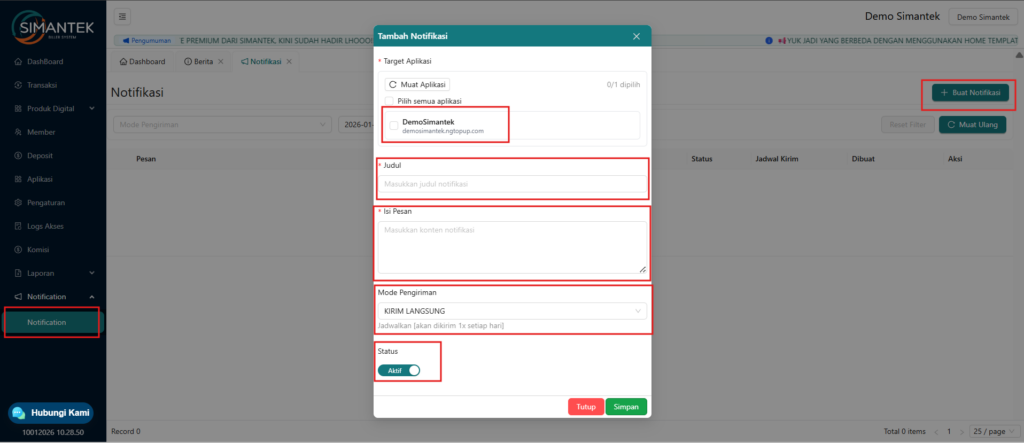Close the Tambah Notifikasi dialog with X
Viewport: 1024px width, 443px height.
point(637,37)
